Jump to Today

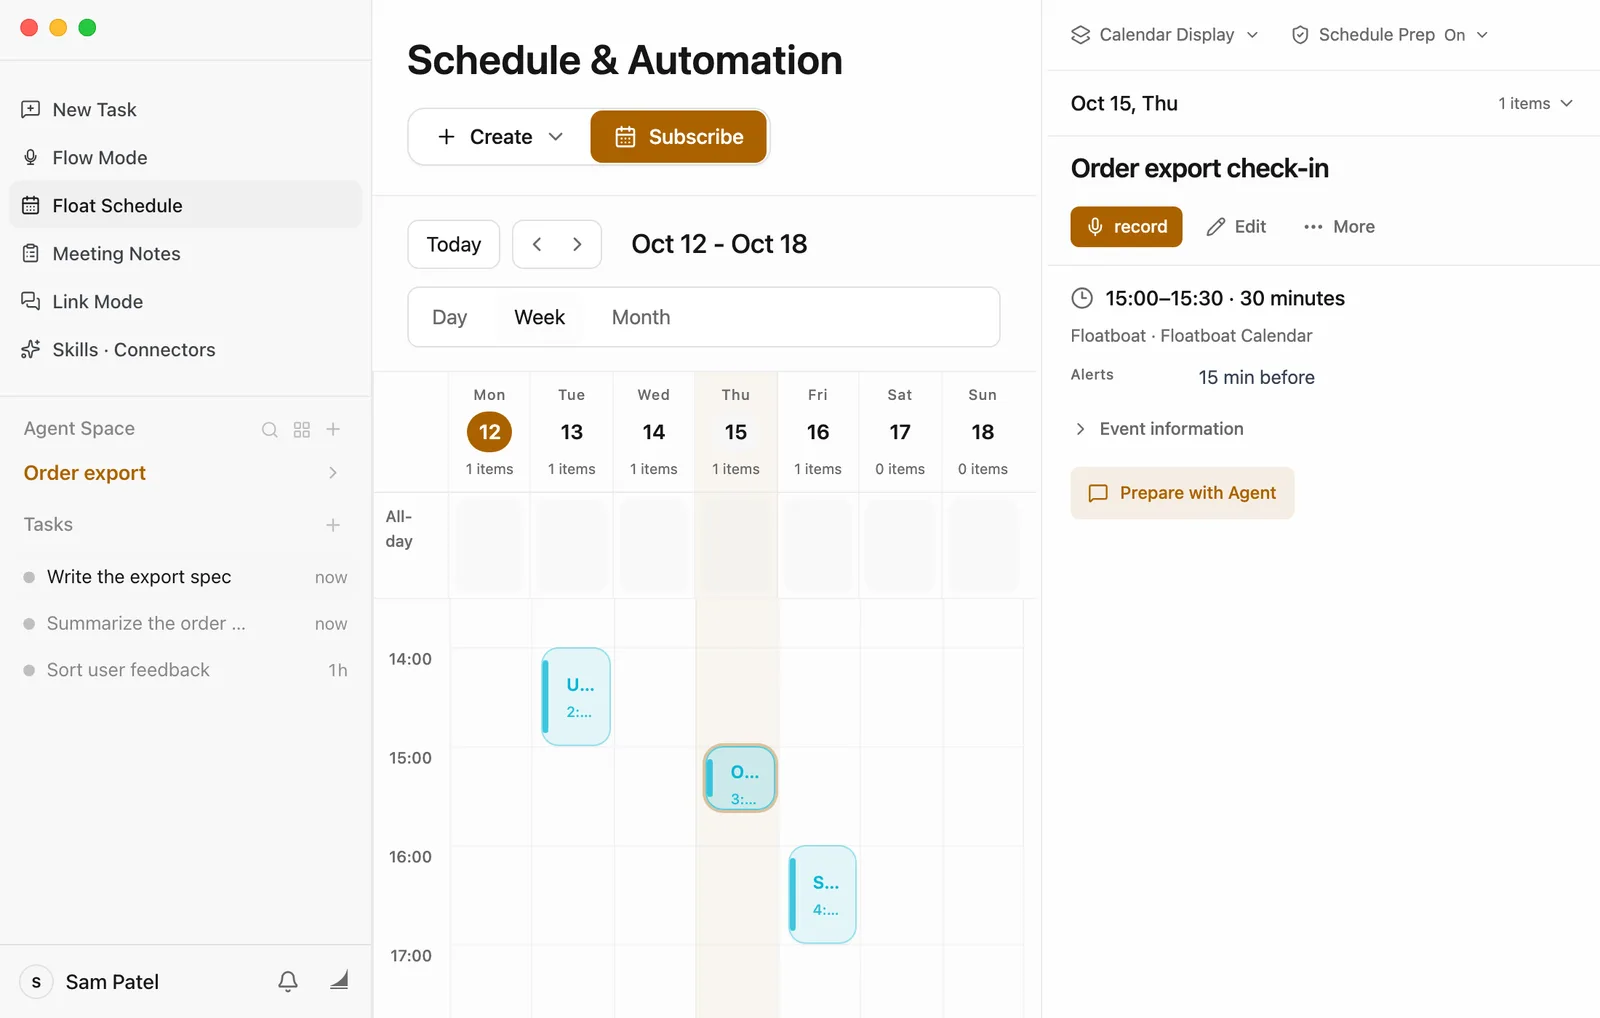[454, 245]
